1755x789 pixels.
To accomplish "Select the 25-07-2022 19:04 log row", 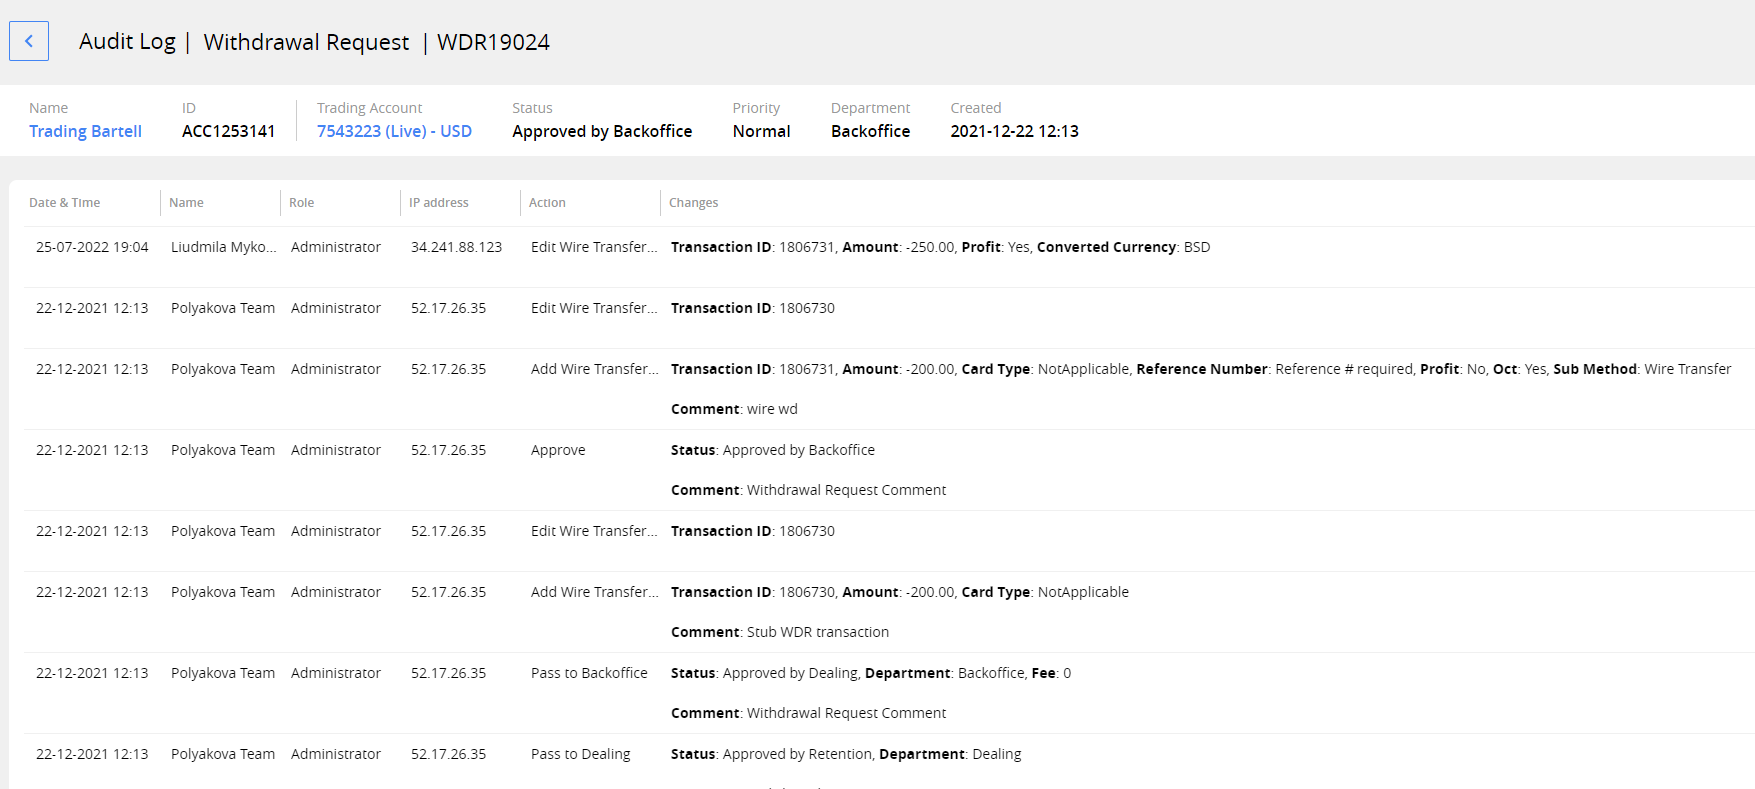I will coord(92,247).
